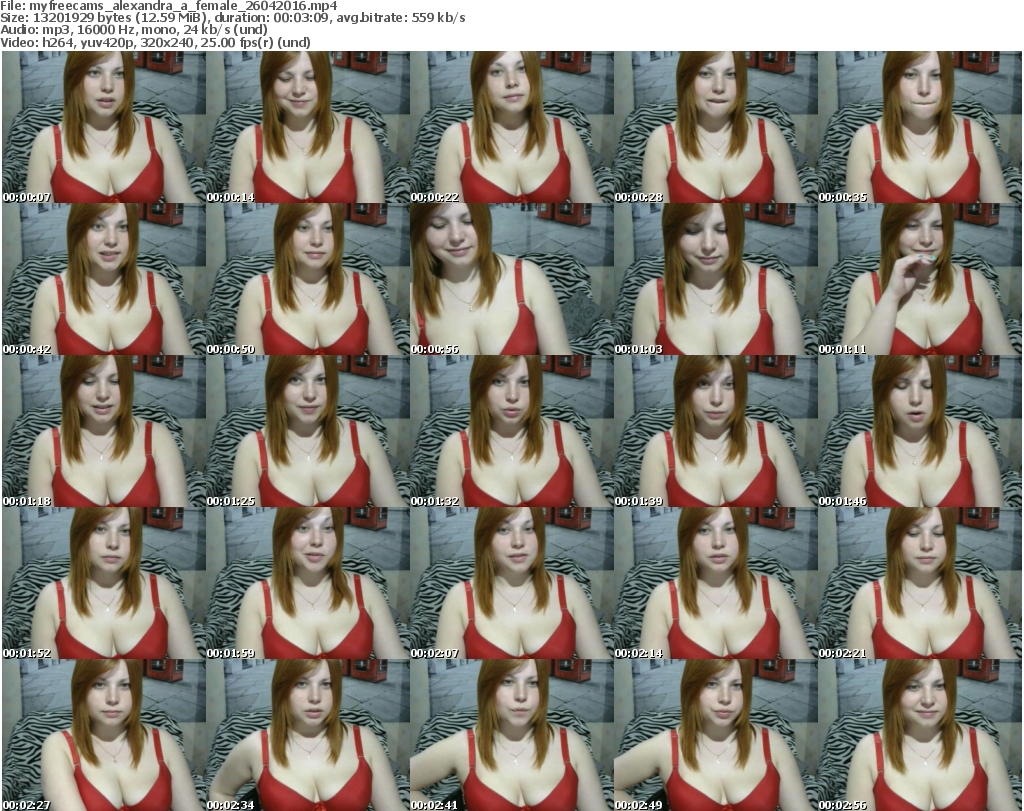Select the thumbnail stamped 00:02:34
Viewport: 1024px width, 811px height.
[x=308, y=735]
